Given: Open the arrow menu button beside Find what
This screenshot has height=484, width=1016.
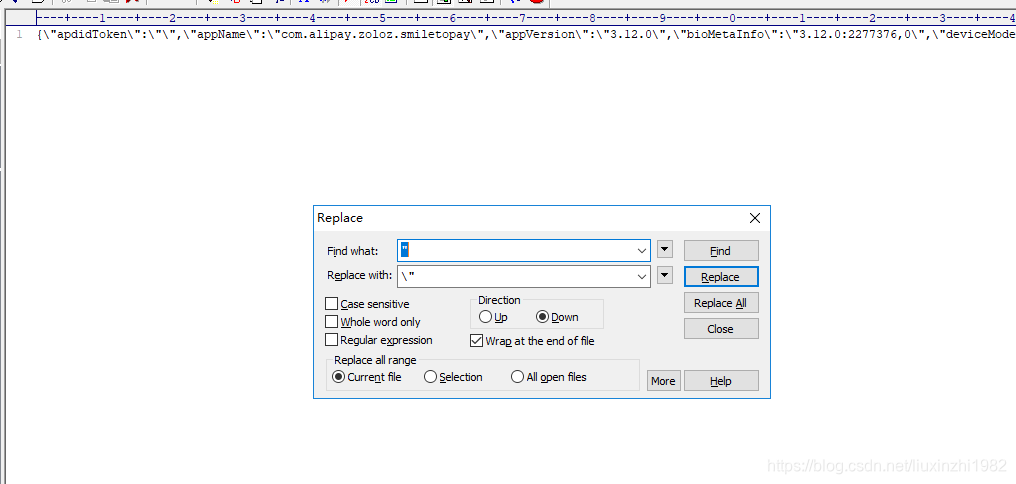Looking at the screenshot, I should click(x=665, y=249).
